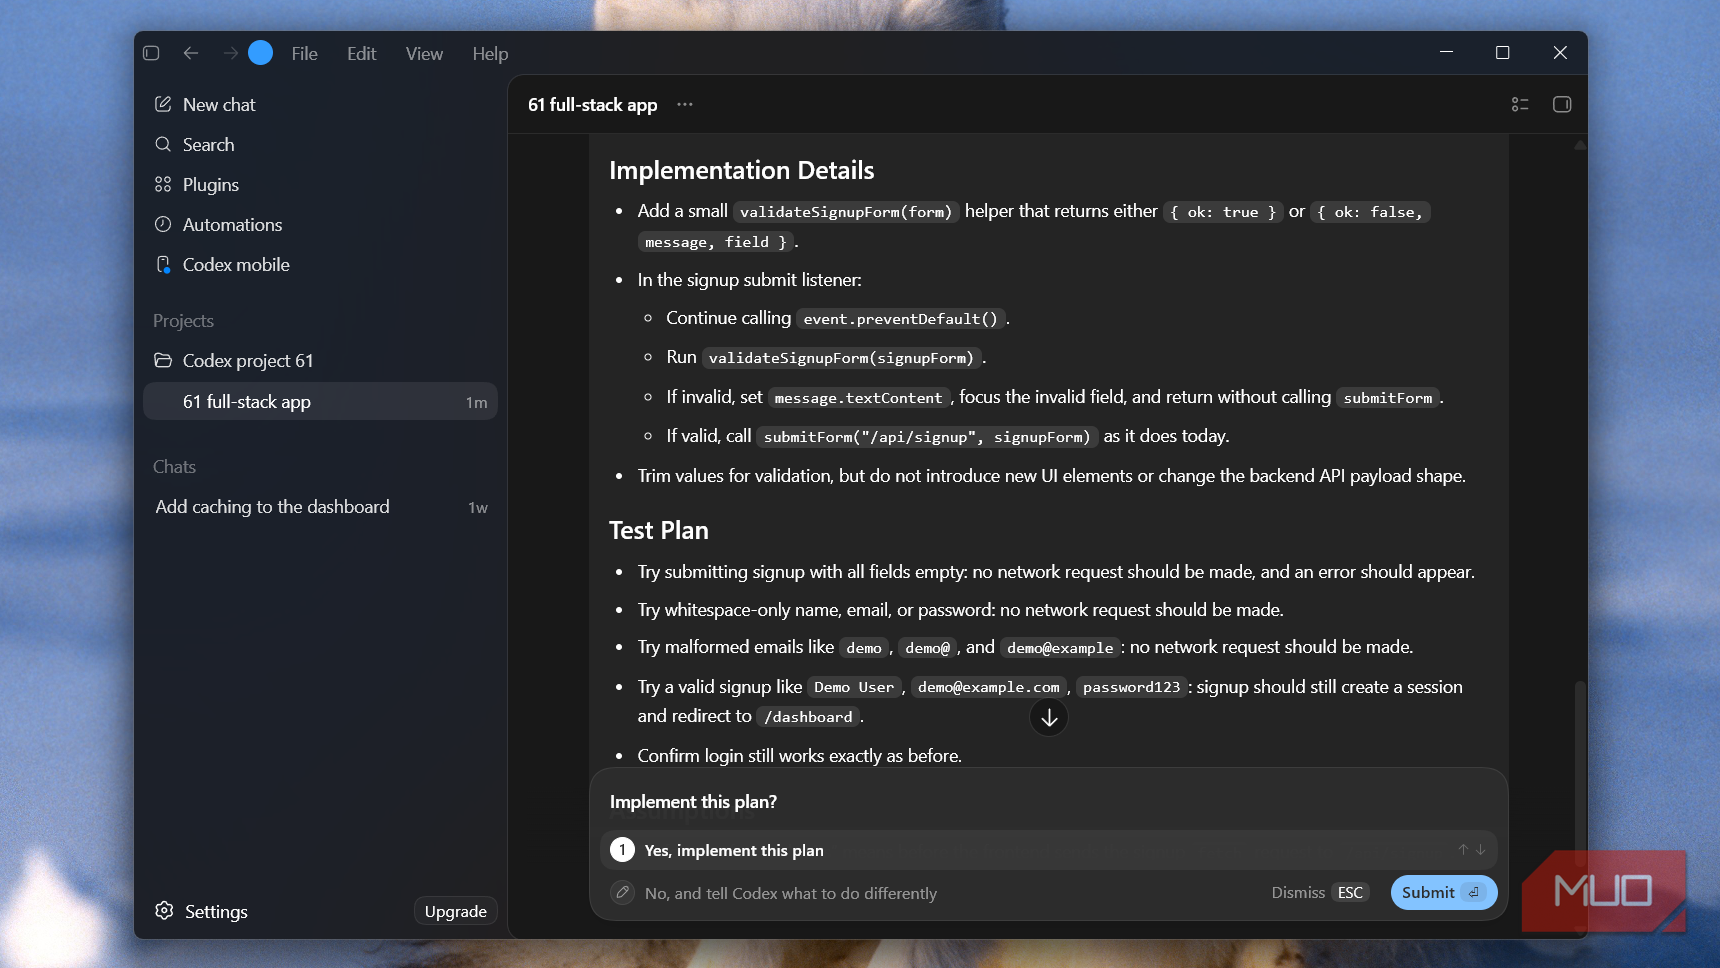Viewport: 1720px width, 968px height.
Task: Open the File menu
Action: (304, 54)
